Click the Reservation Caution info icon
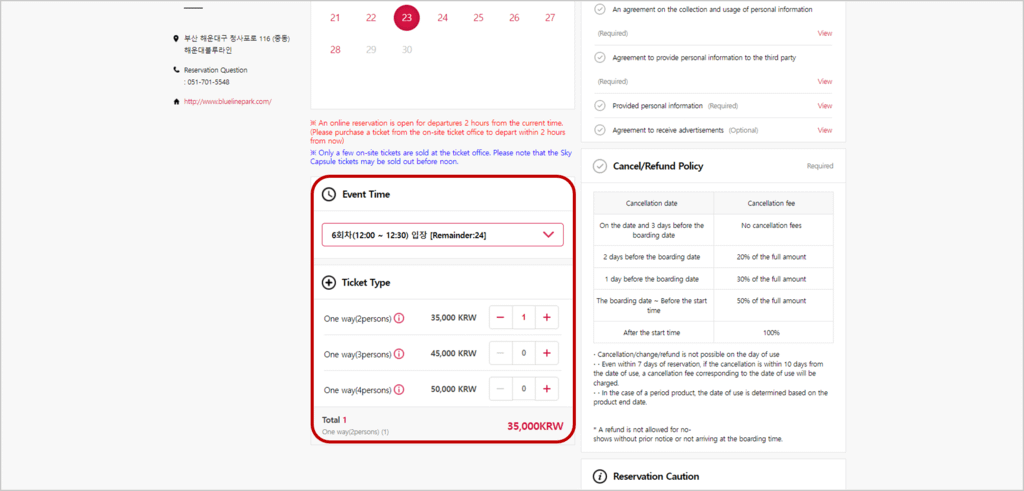The height and width of the screenshot is (491, 1024). (x=600, y=477)
